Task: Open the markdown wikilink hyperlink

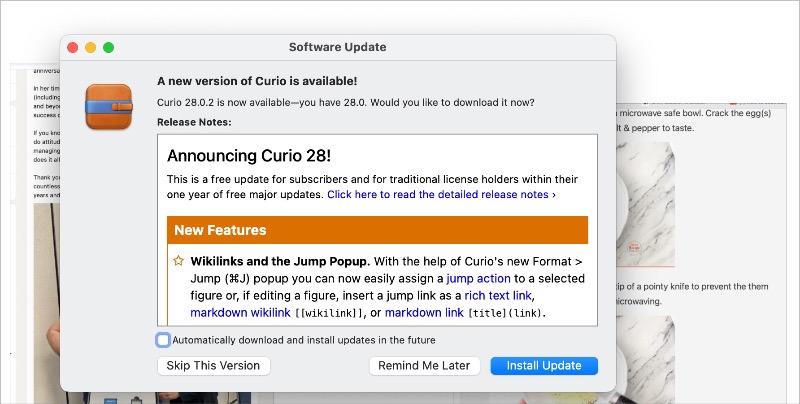Action: [x=240, y=312]
